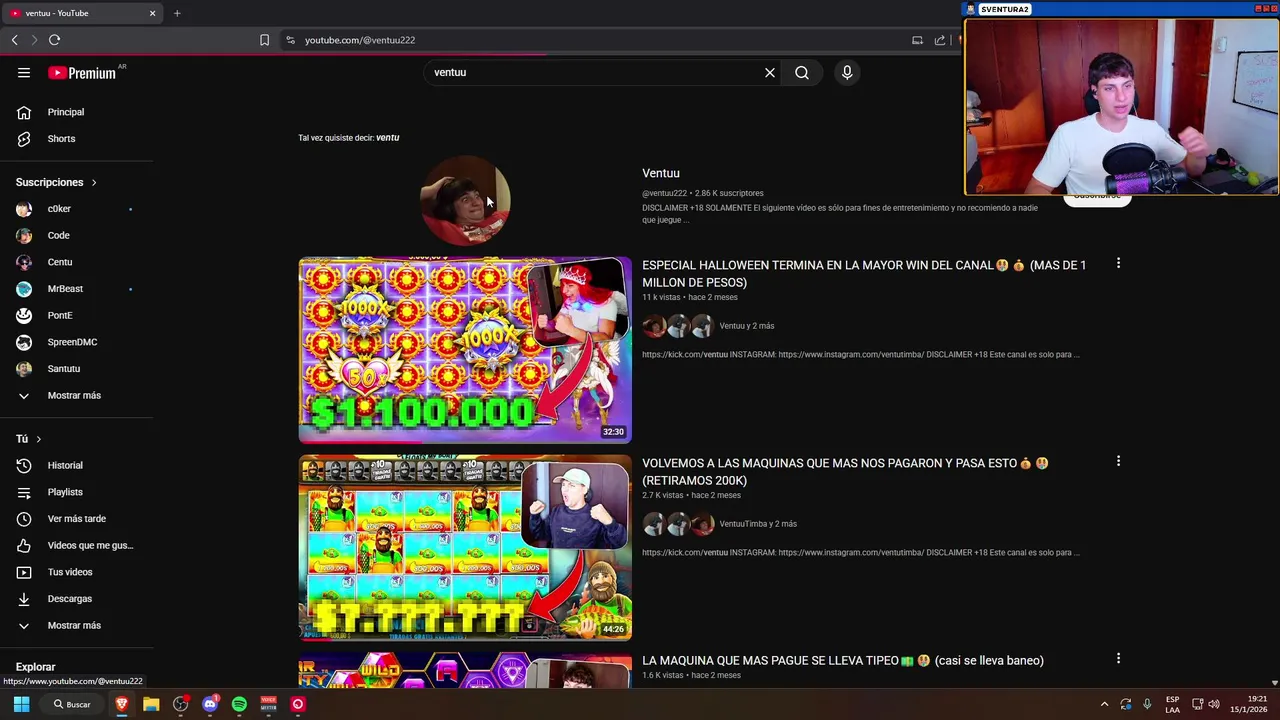Click the browser address bar URL
1280x720 pixels.
pos(360,40)
